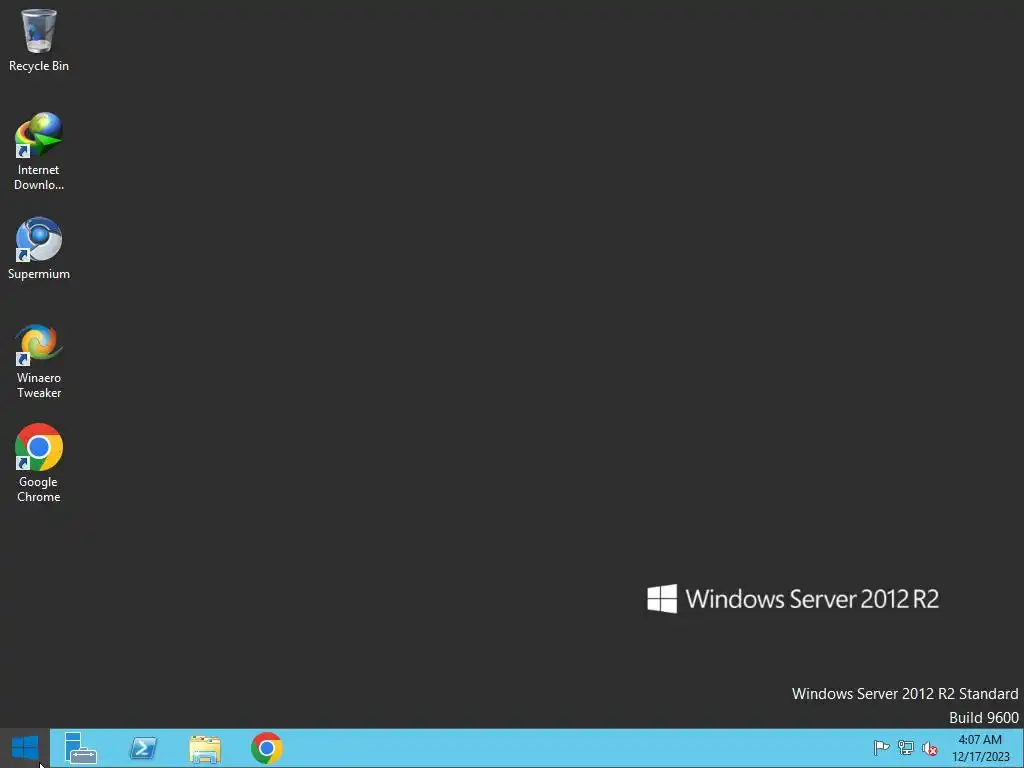The image size is (1024, 768).
Task: Launch Server Manager from the taskbar
Action: click(81, 748)
